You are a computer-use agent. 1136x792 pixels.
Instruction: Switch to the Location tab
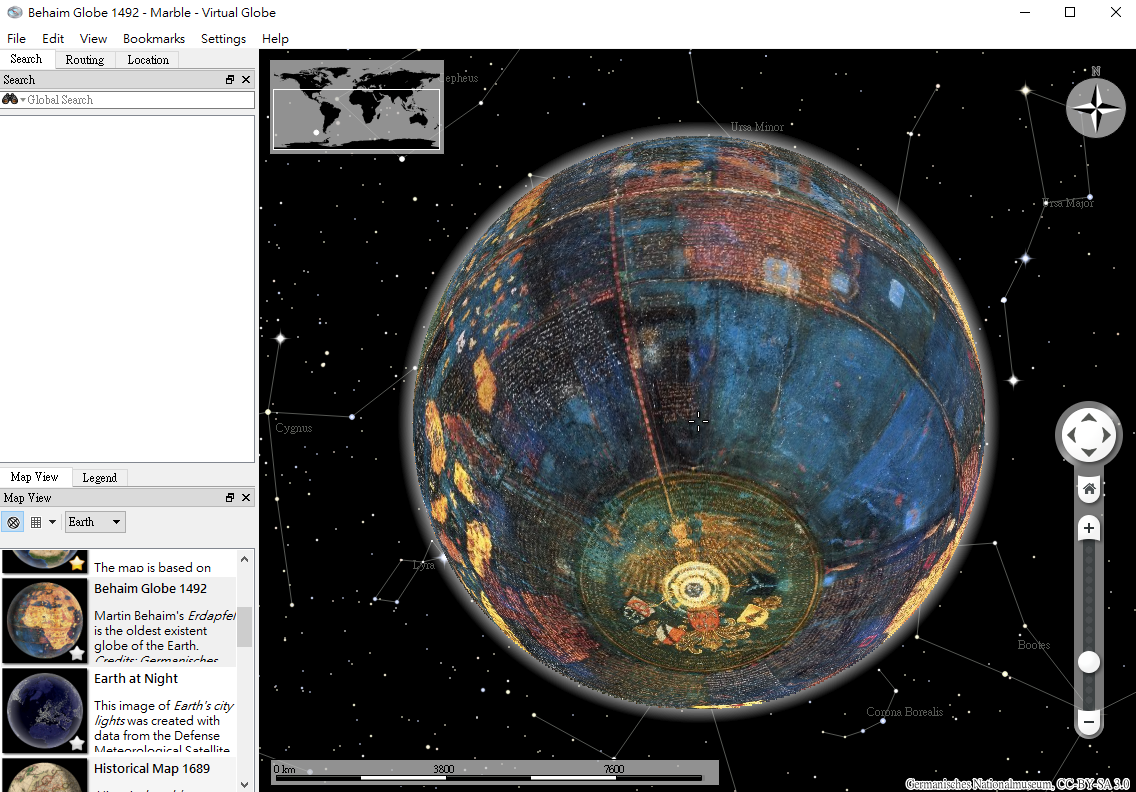point(148,60)
